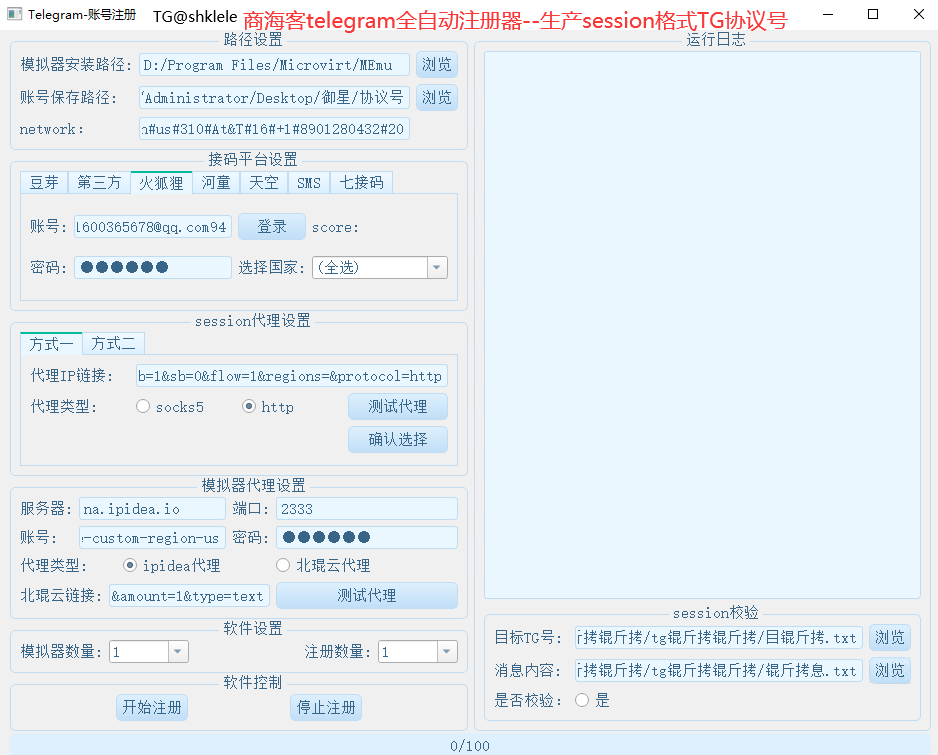The width and height of the screenshot is (938, 755).
Task: Select the 方式一 proxy tab
Action: pos(51,344)
